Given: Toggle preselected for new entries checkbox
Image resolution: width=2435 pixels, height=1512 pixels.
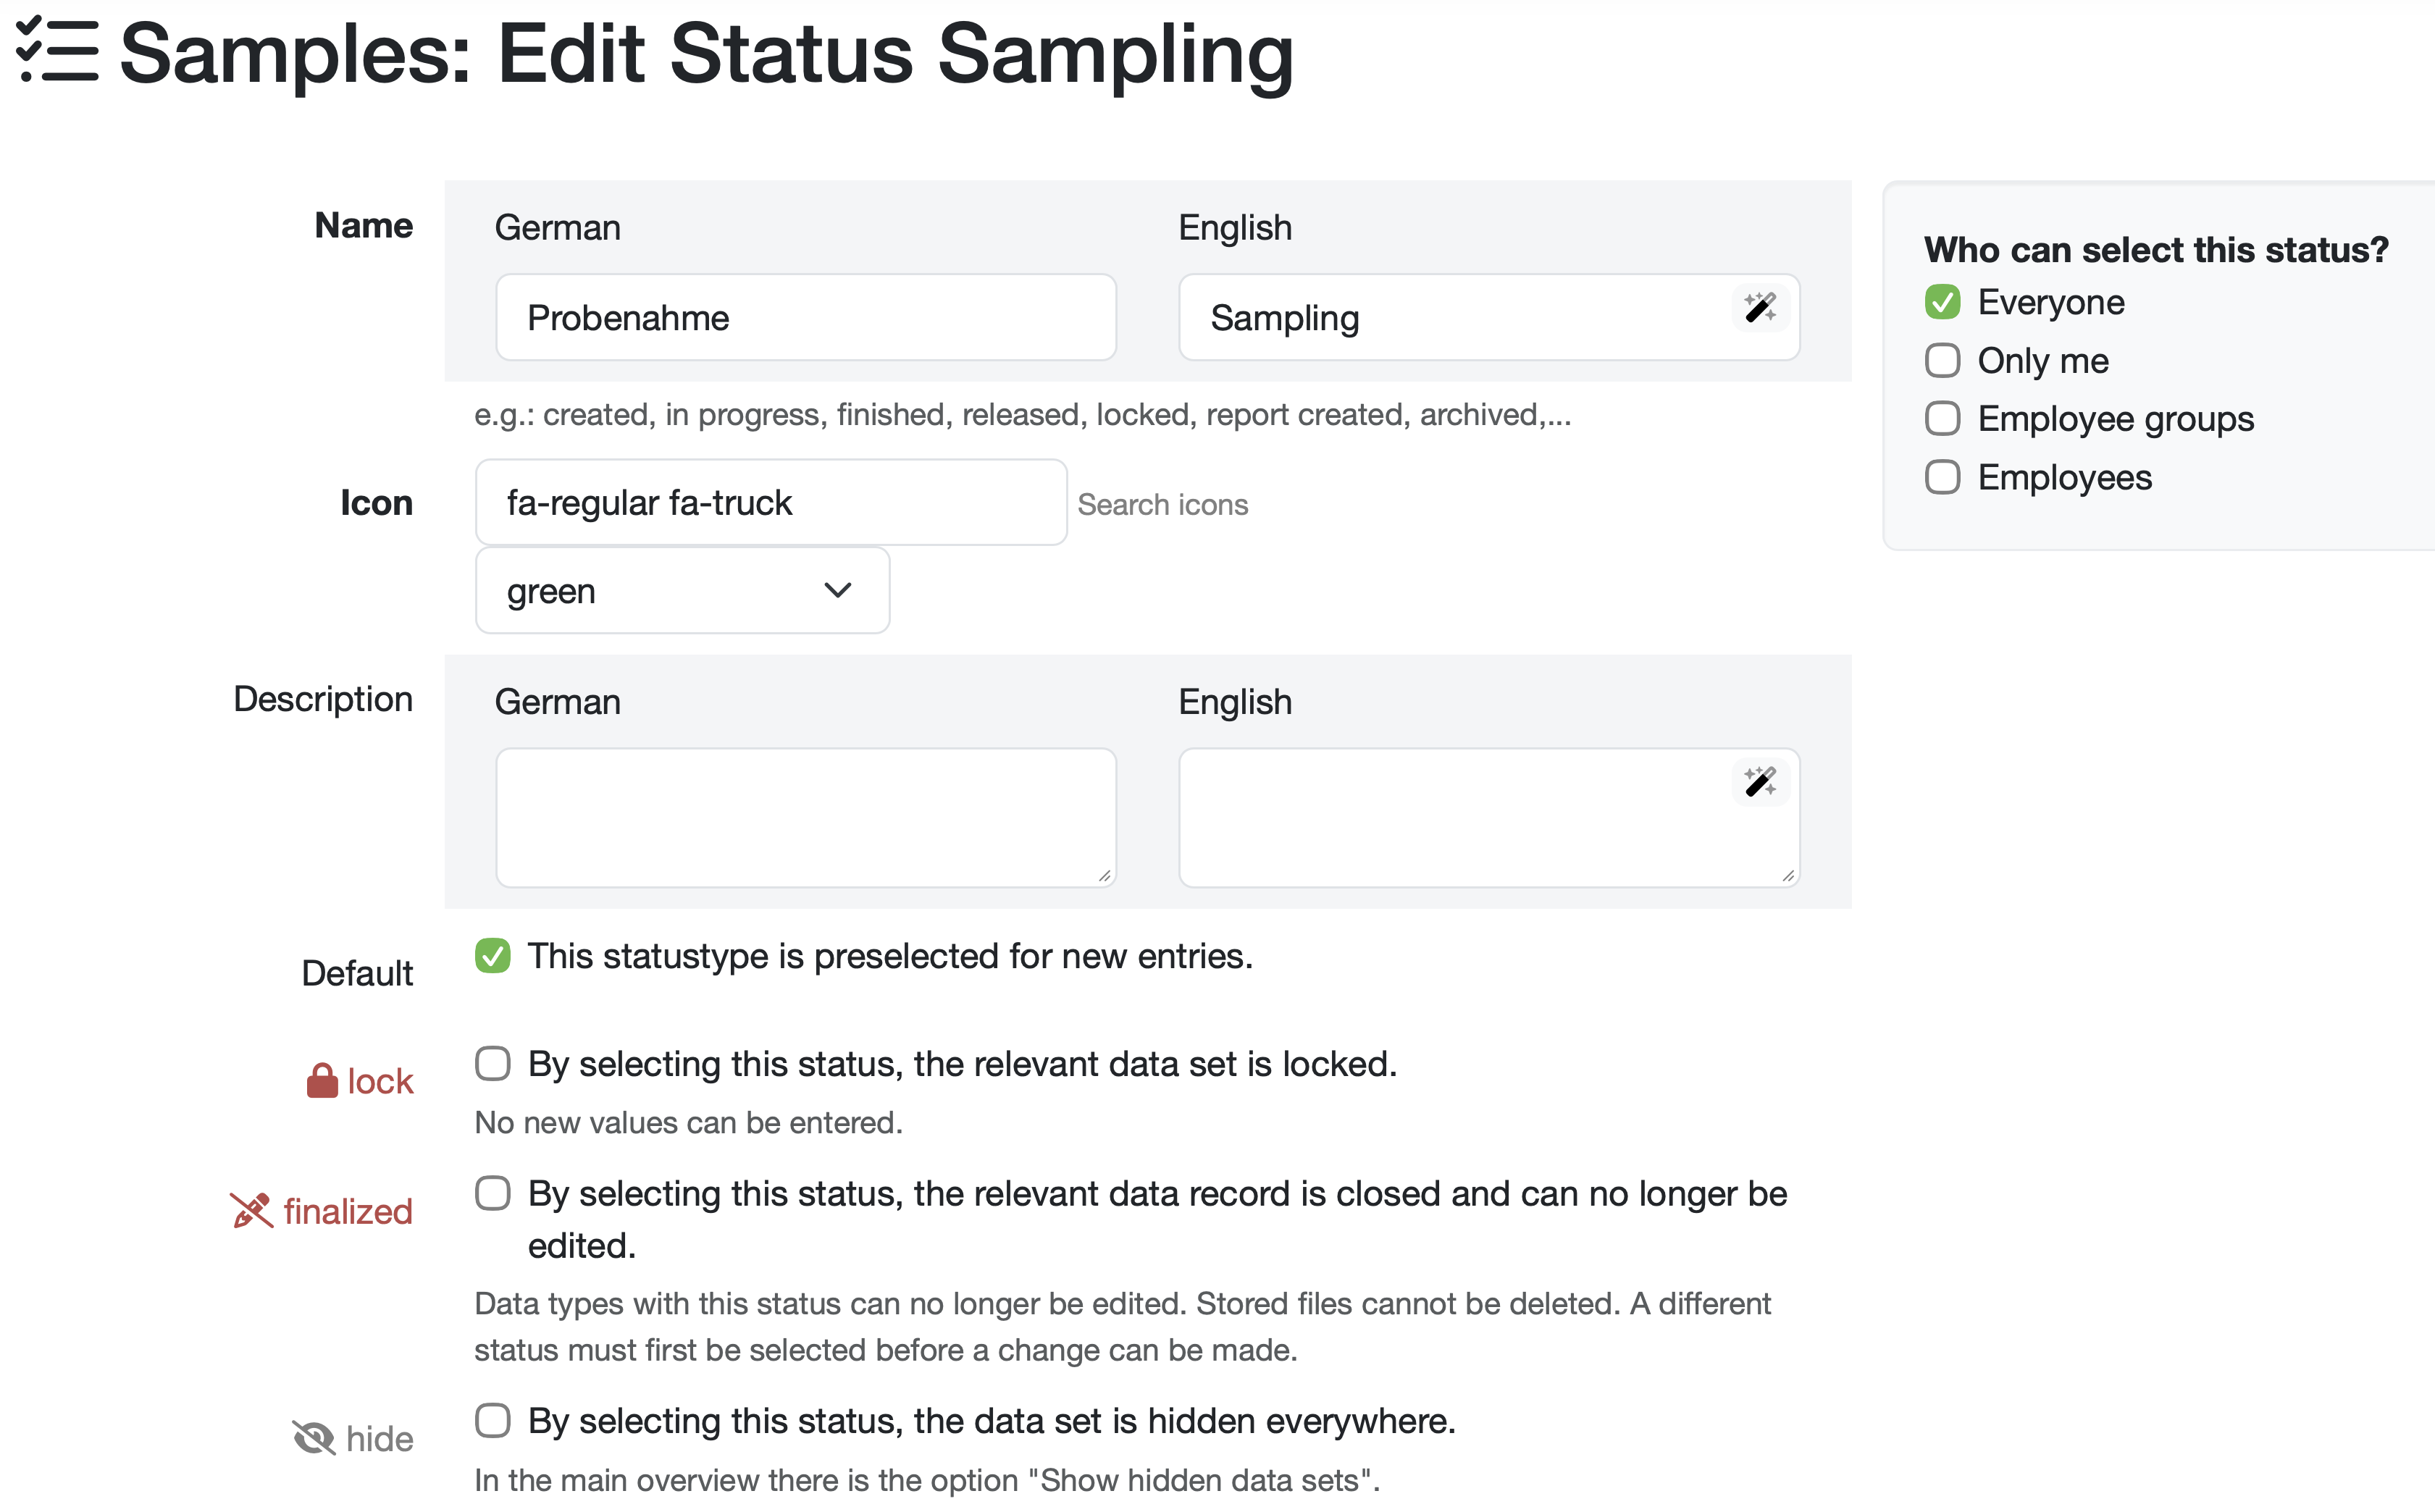Looking at the screenshot, I should click(493, 956).
